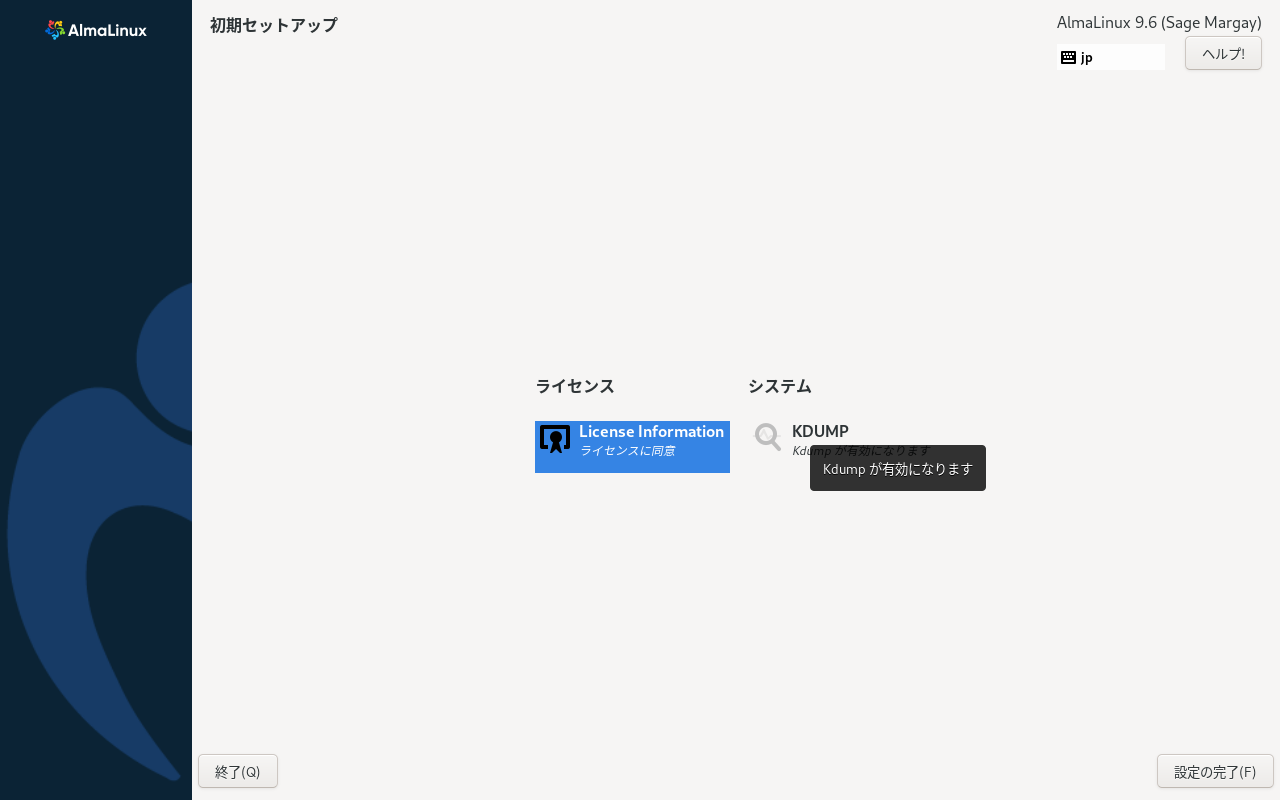Click the 終了(Q) quit button
This screenshot has width=1280, height=800.
[x=238, y=771]
